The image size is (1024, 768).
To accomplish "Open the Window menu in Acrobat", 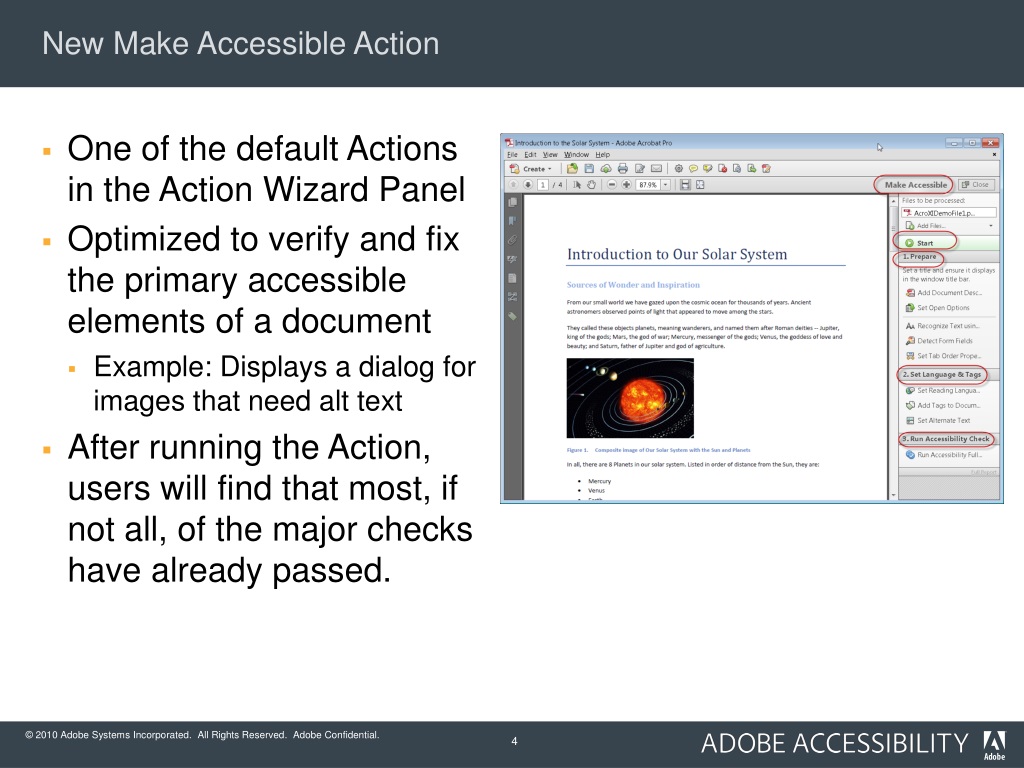I will [577, 155].
